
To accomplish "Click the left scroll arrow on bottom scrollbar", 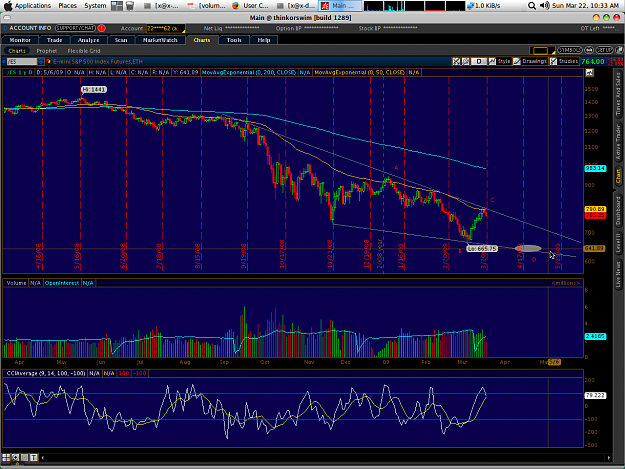I will point(43,458).
